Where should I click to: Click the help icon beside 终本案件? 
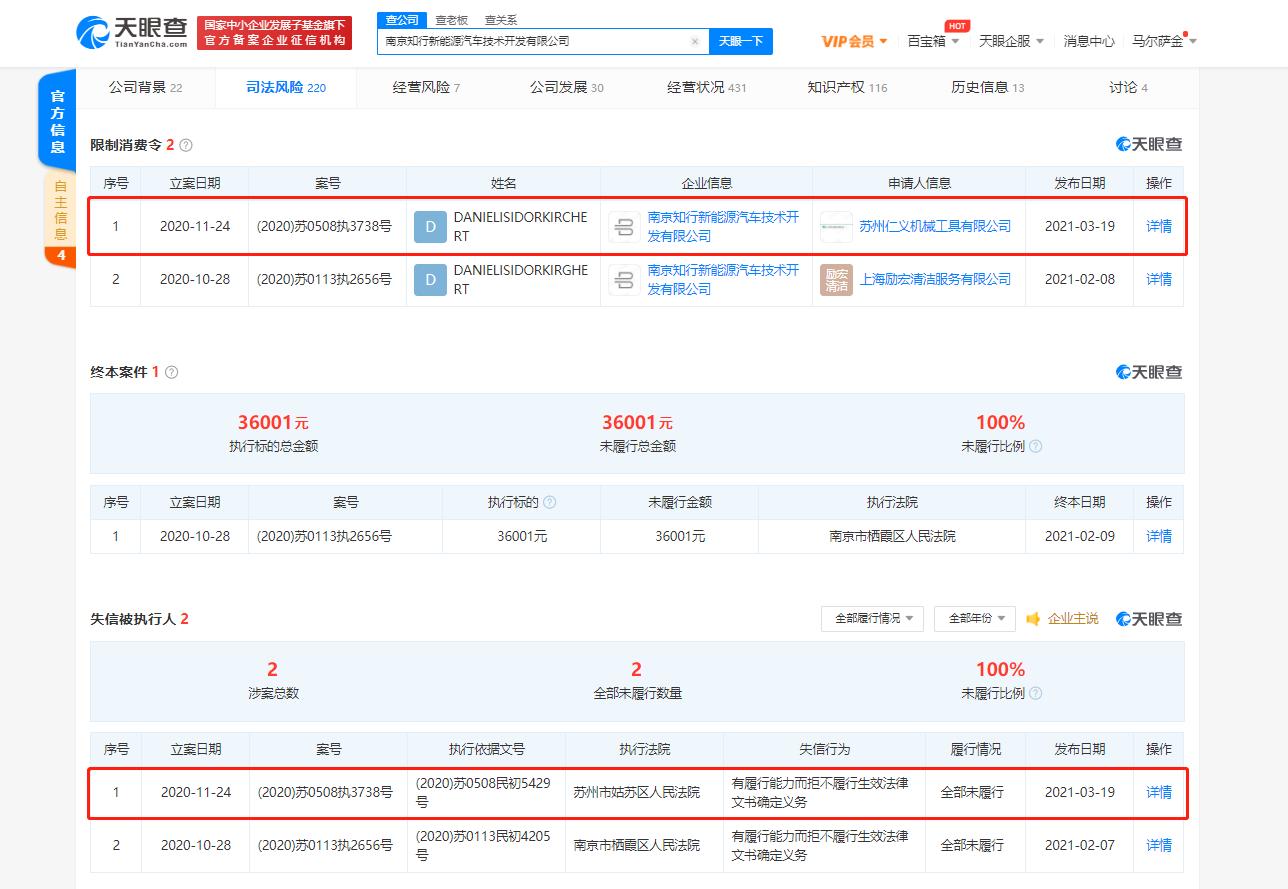pos(172,372)
